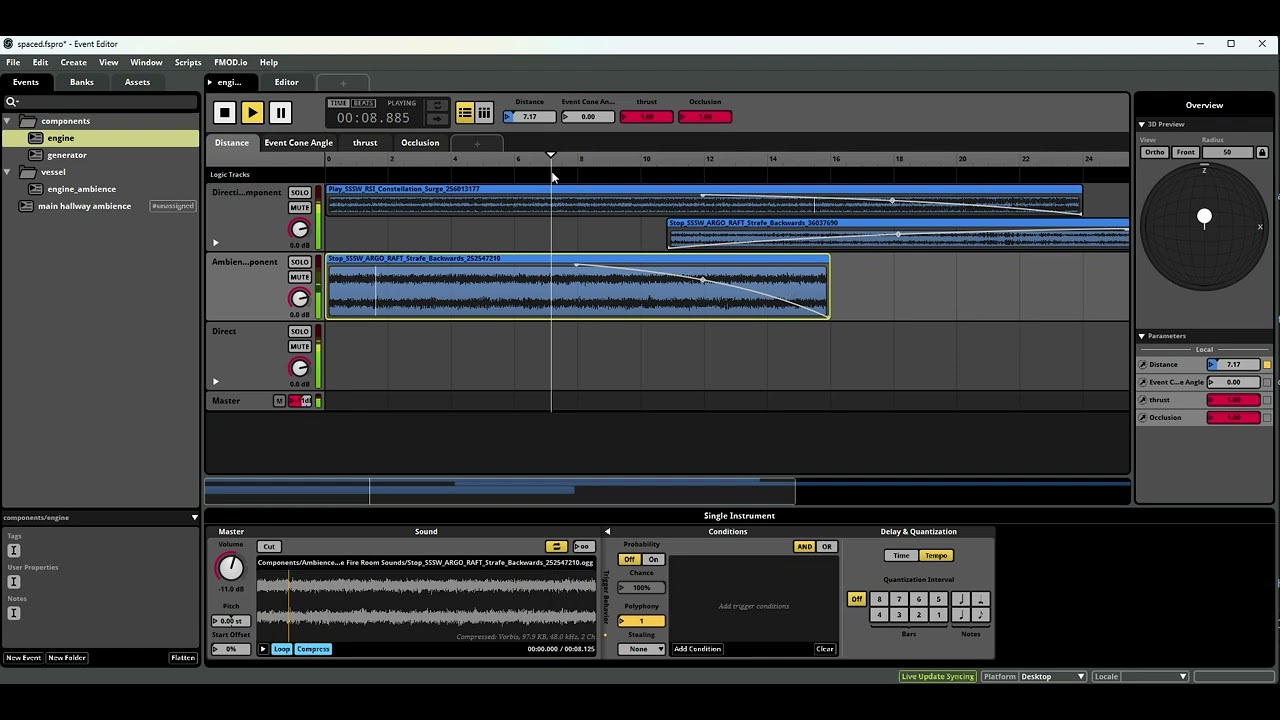Screen dimensions: 1280x720
Task: Select the Occlusion parameter sheet tab
Action: click(x=420, y=143)
